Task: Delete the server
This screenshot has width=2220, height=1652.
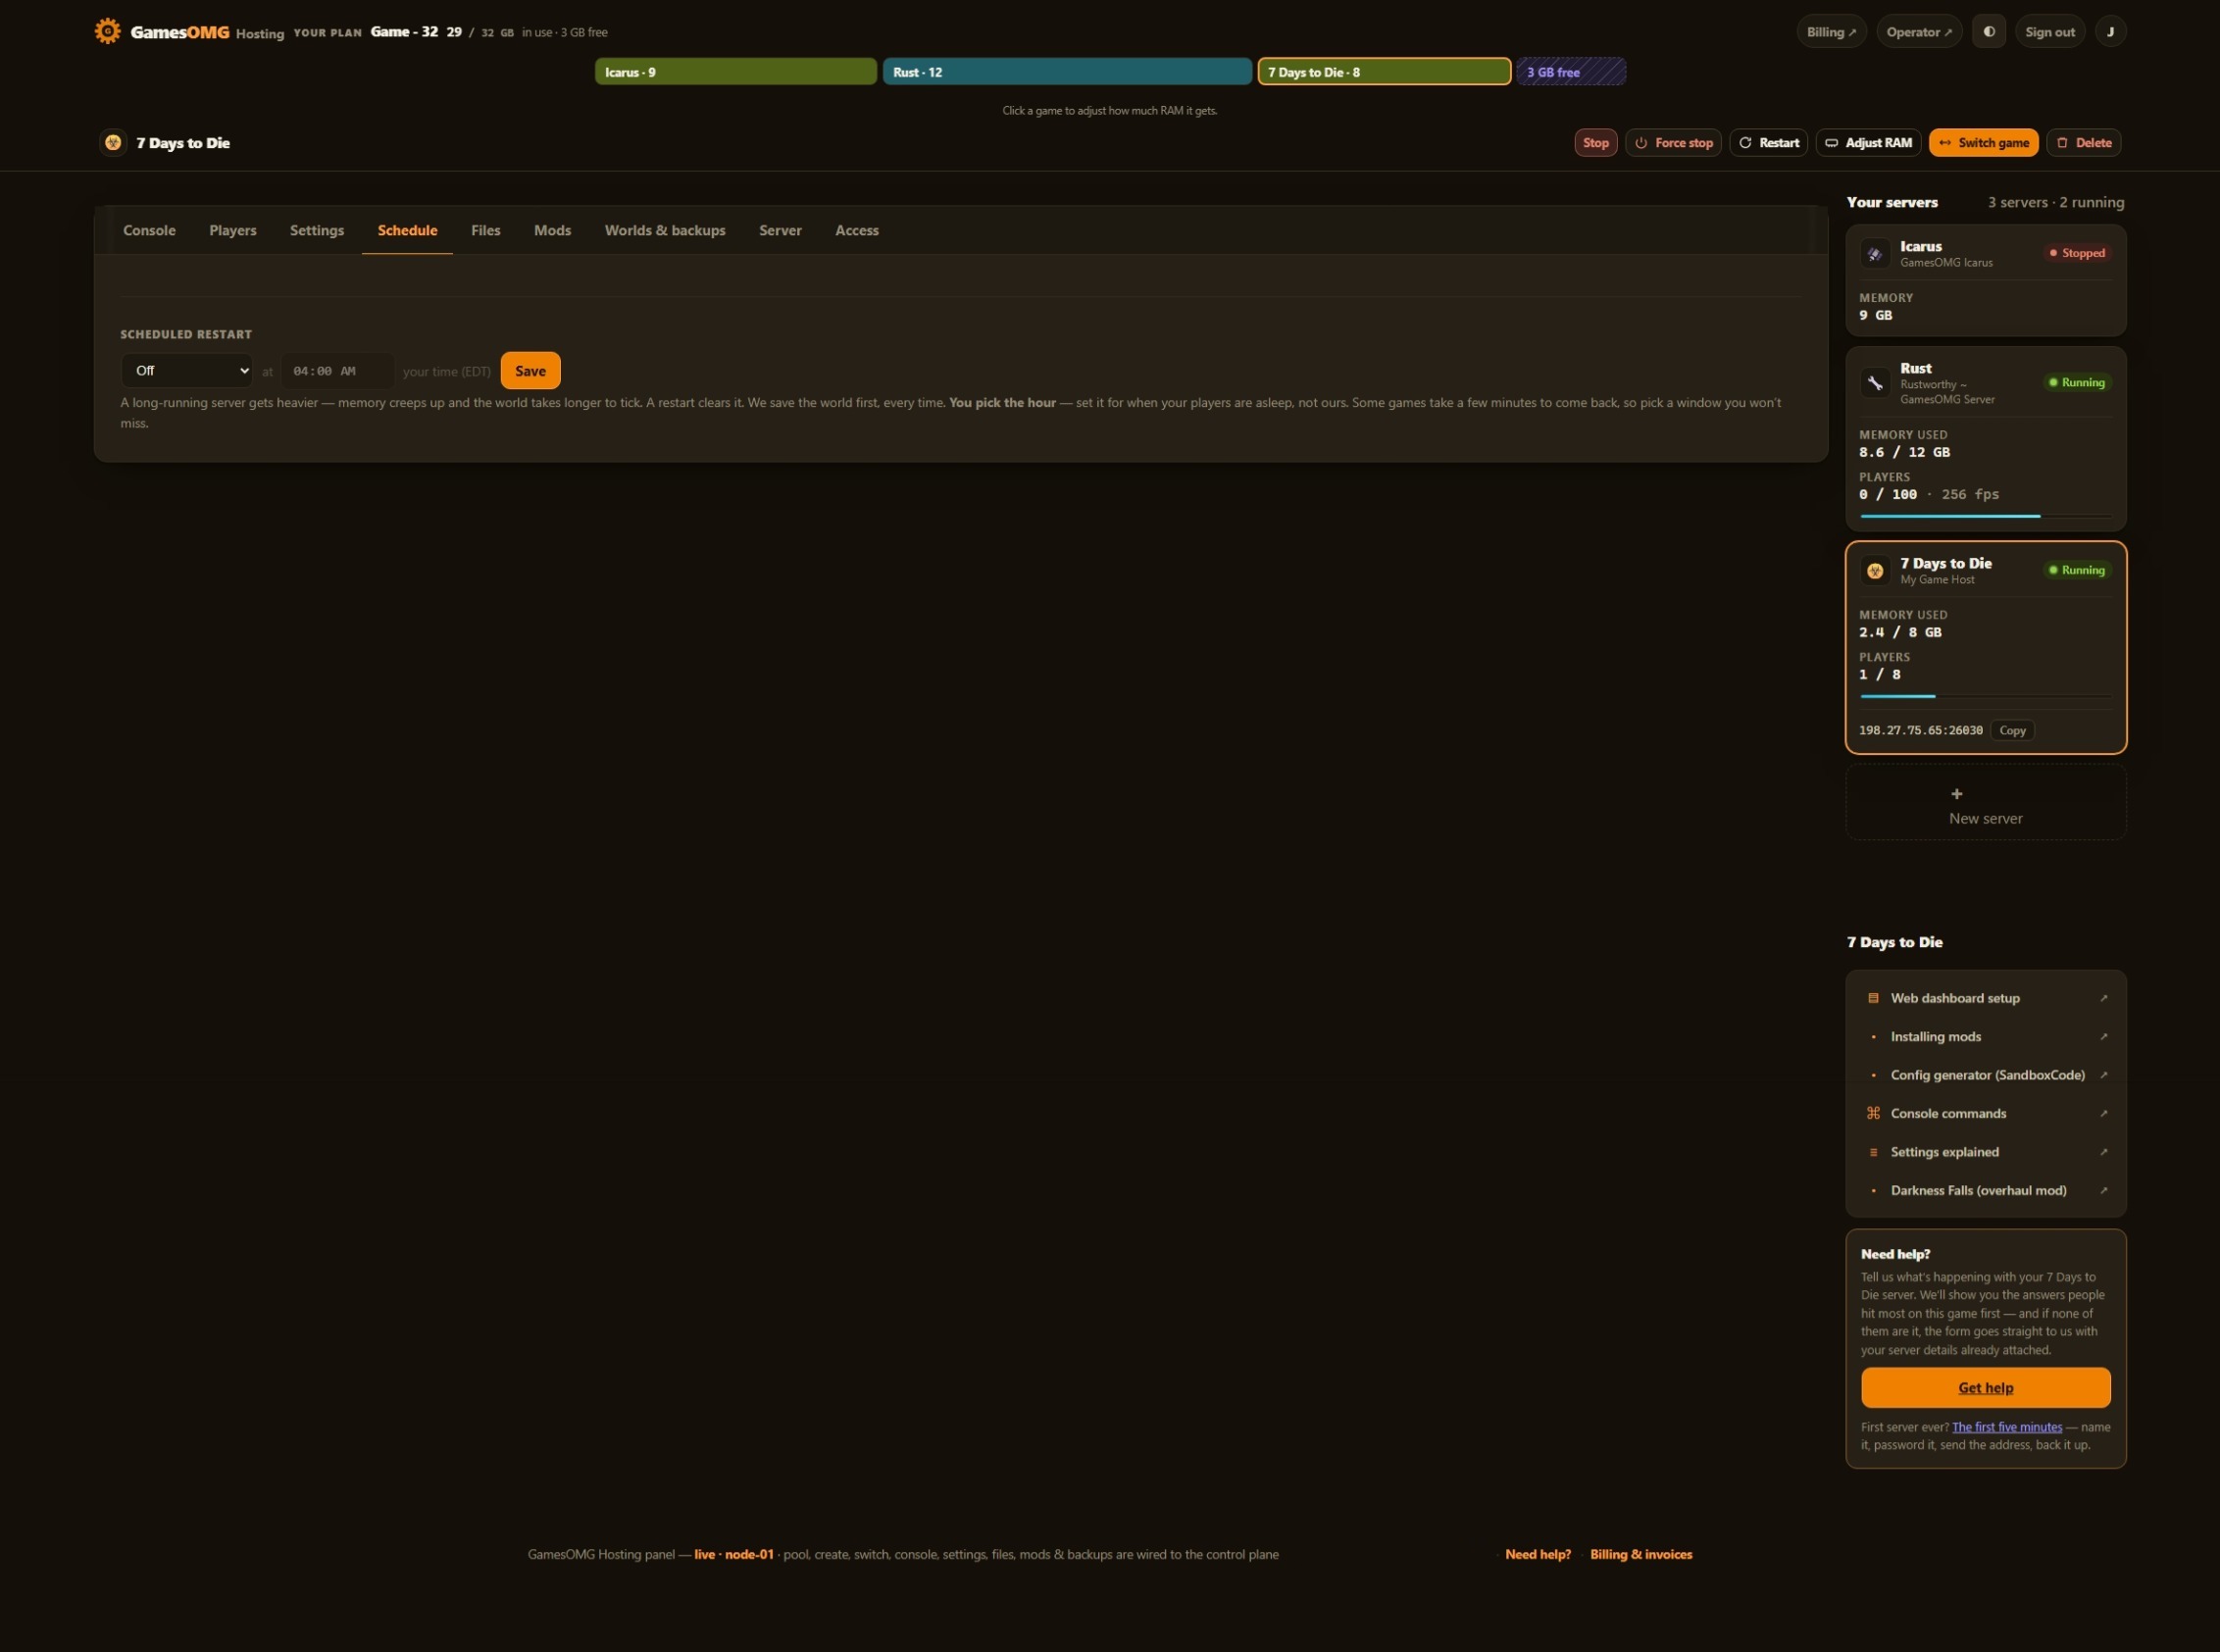Action: pos(2083,143)
